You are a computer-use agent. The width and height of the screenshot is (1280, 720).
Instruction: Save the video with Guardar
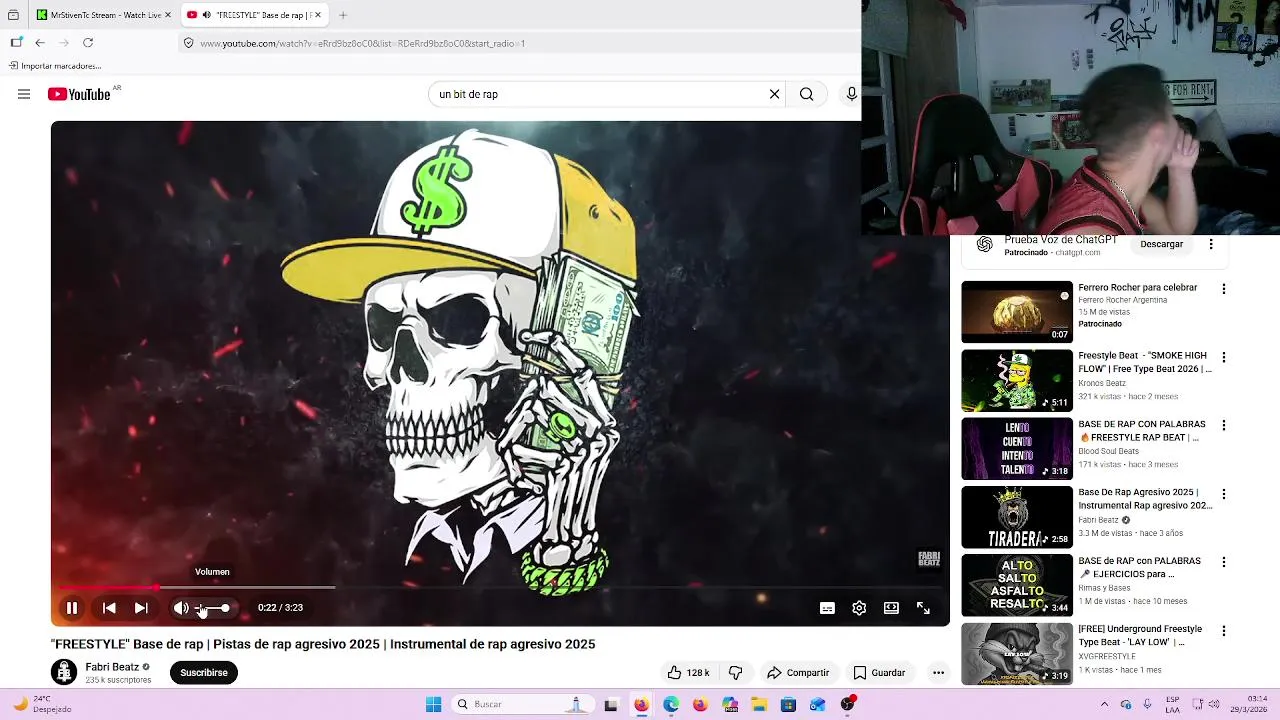(x=879, y=673)
